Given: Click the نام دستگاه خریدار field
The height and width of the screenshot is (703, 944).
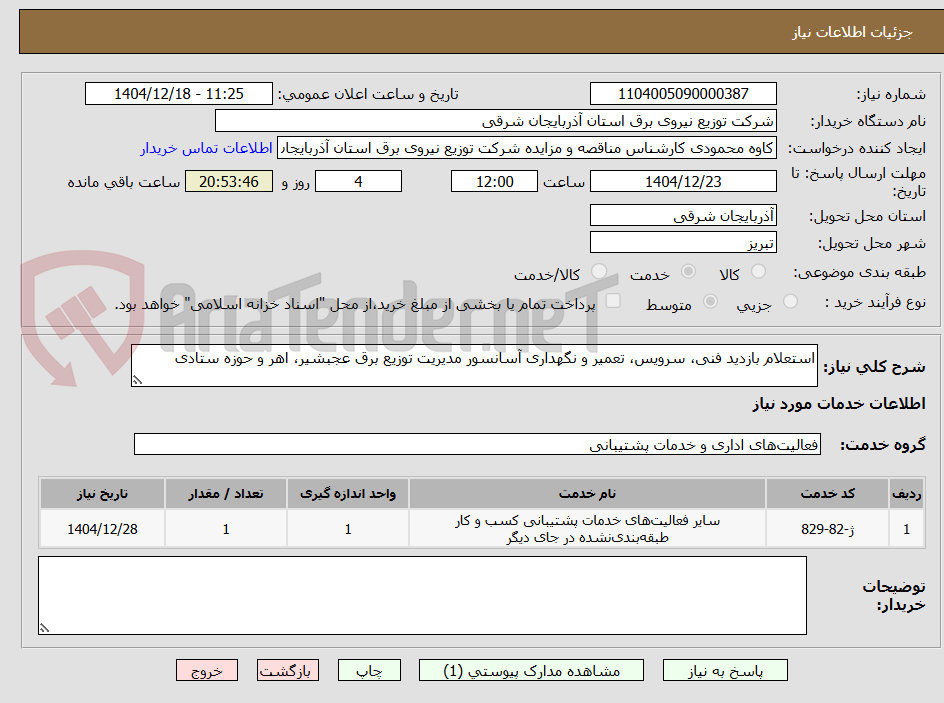Looking at the screenshot, I should click(495, 121).
